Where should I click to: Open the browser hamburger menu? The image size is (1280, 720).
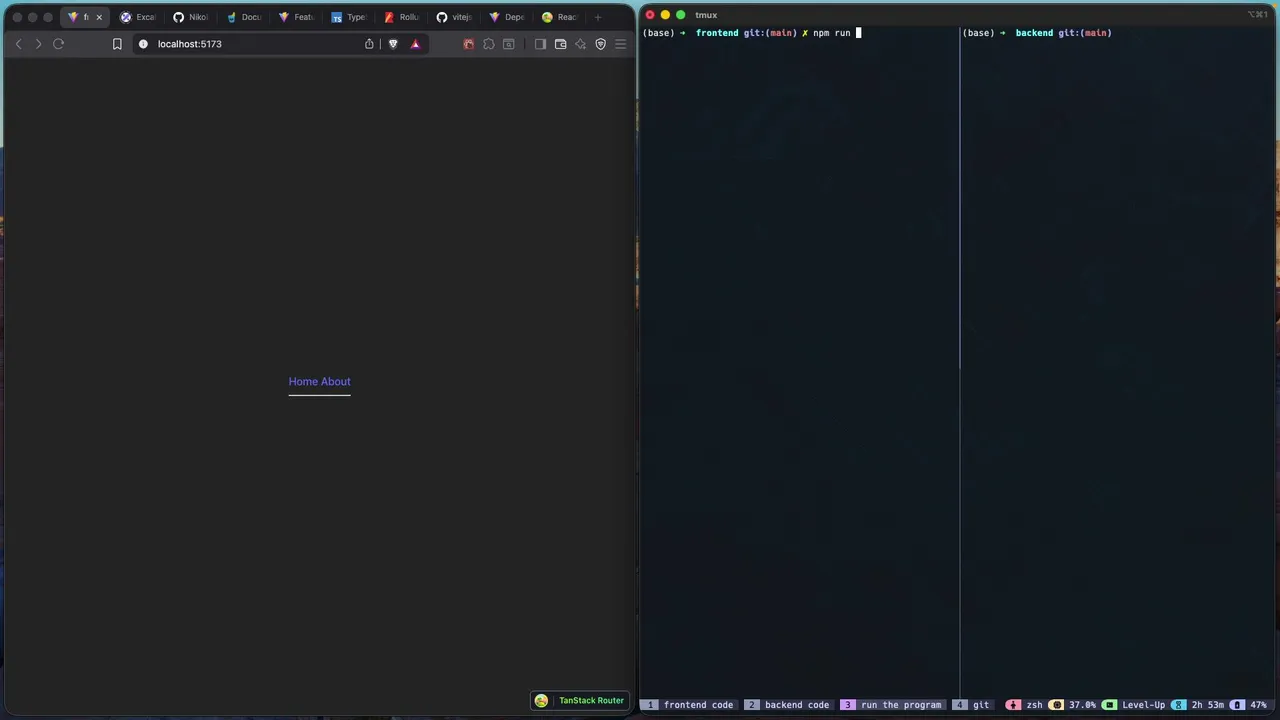pyautogui.click(x=621, y=44)
